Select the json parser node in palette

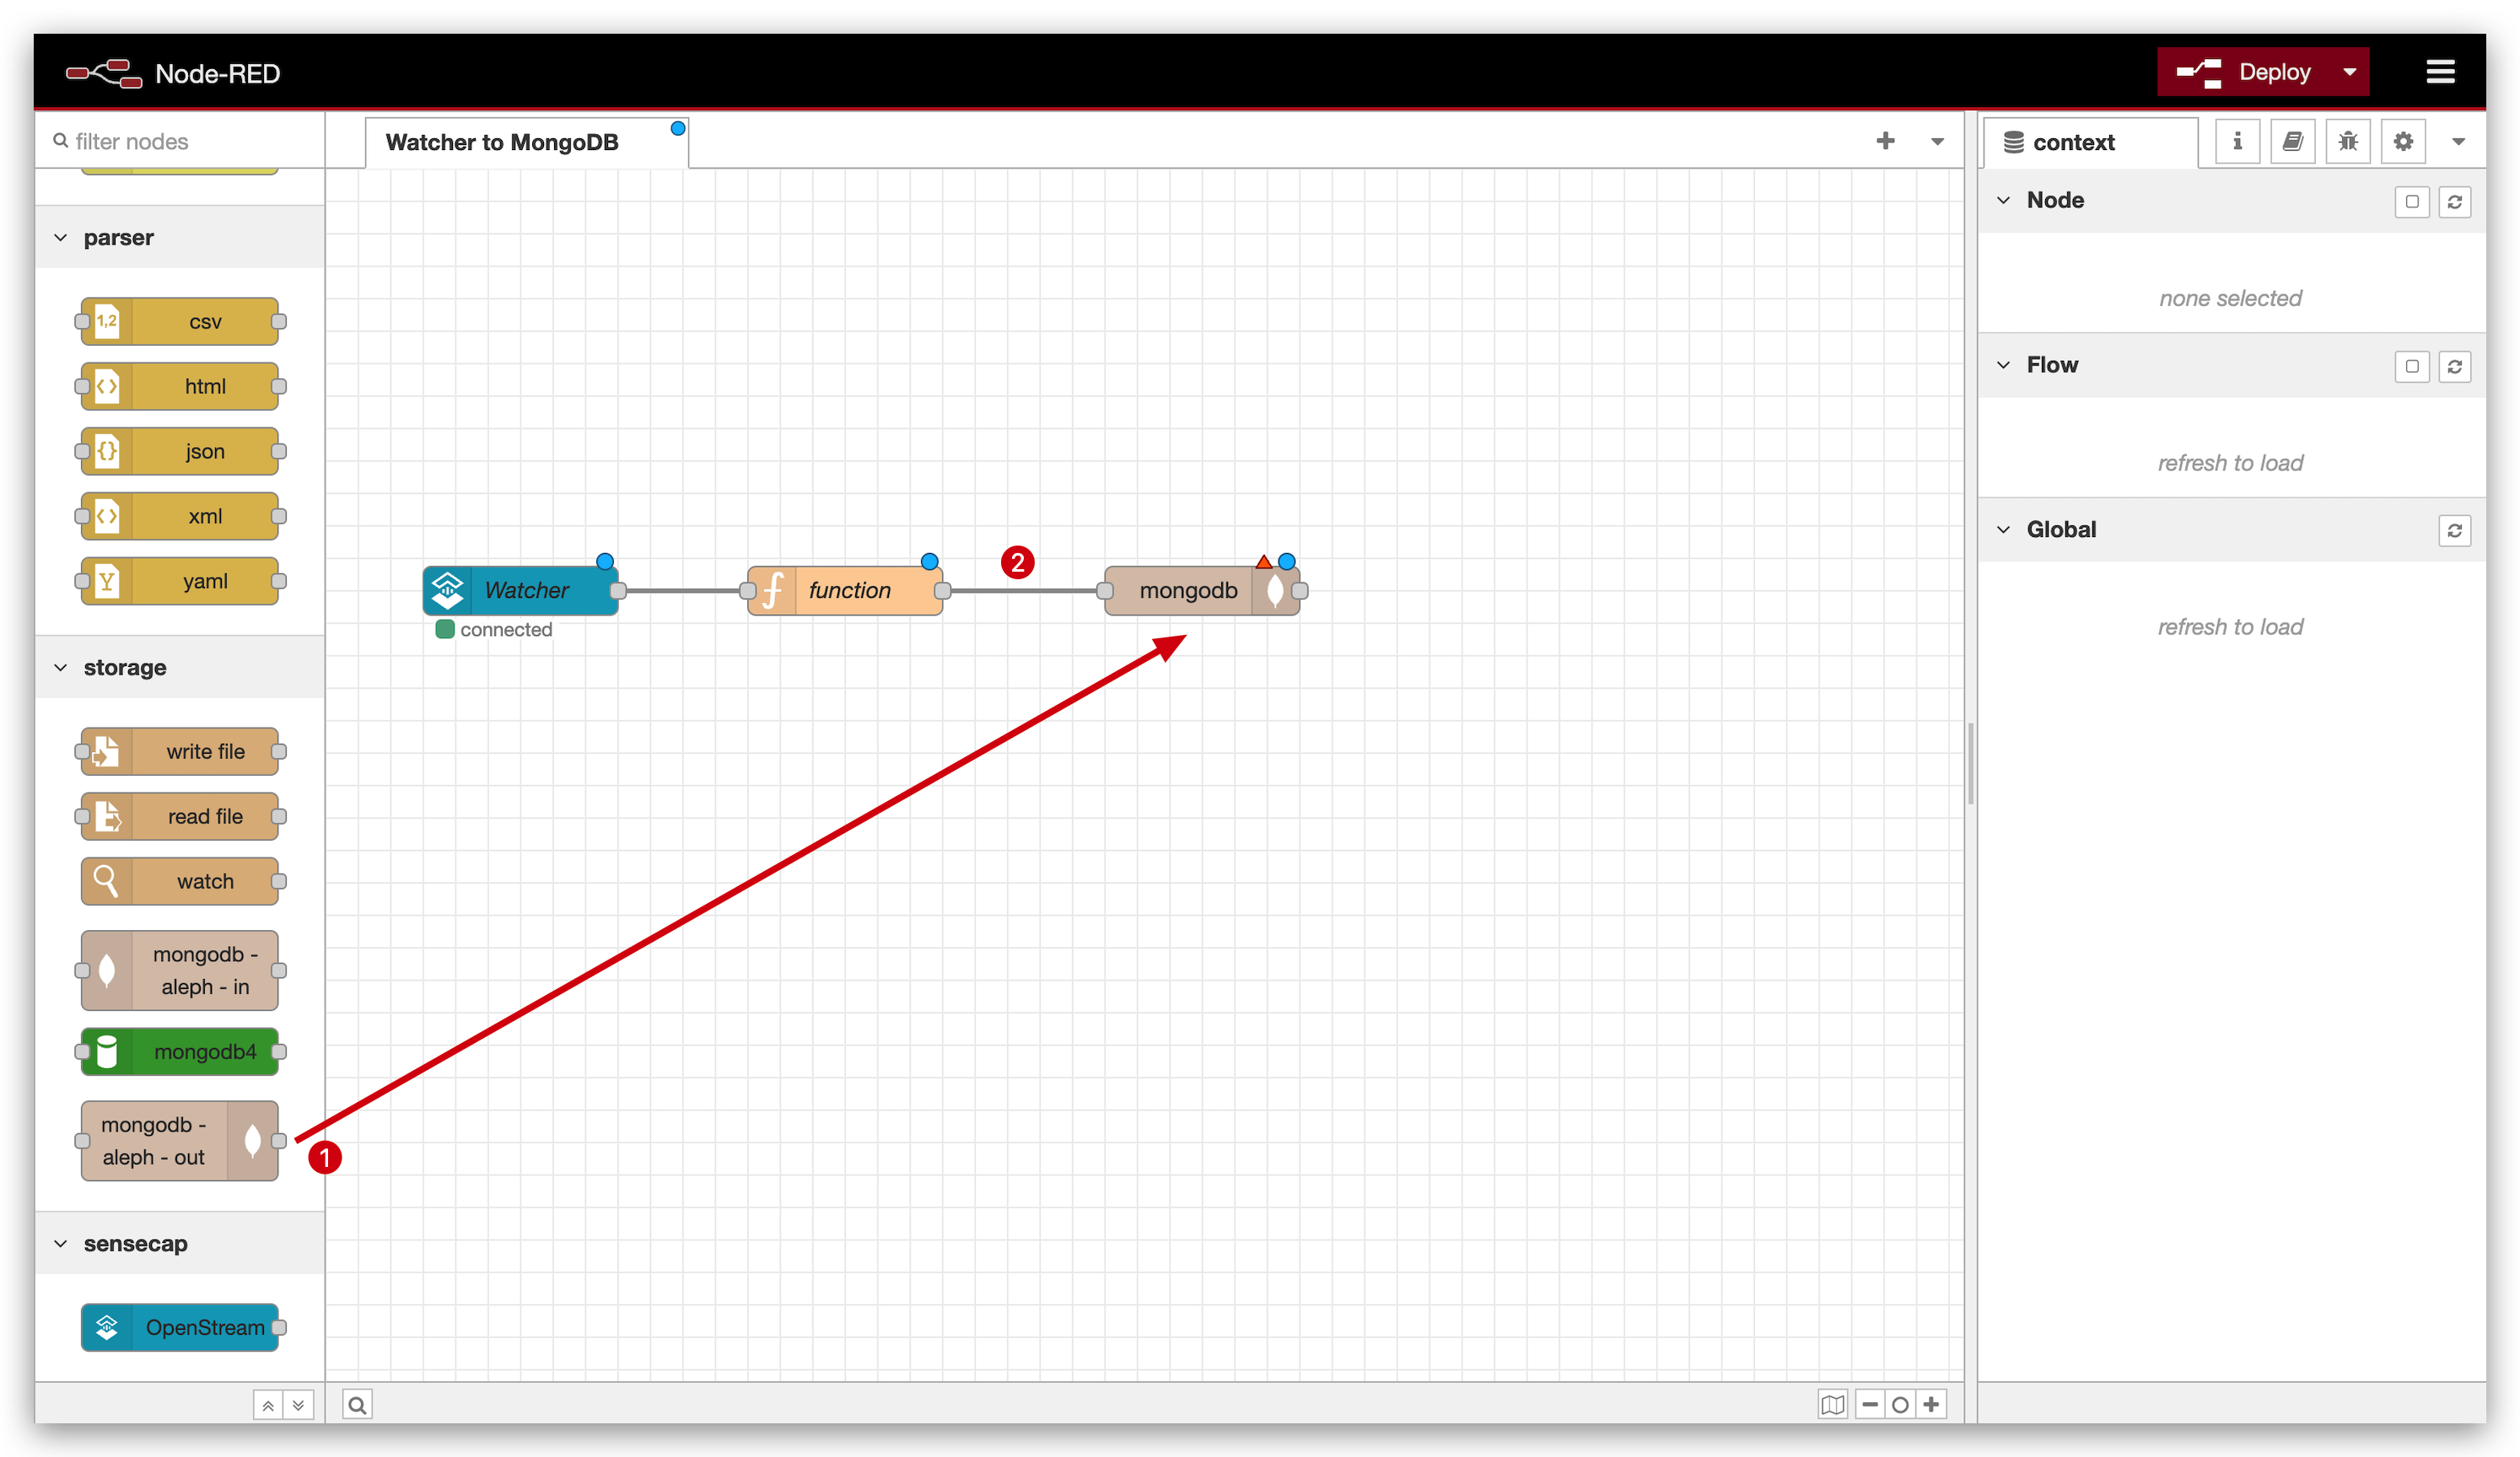(180, 451)
